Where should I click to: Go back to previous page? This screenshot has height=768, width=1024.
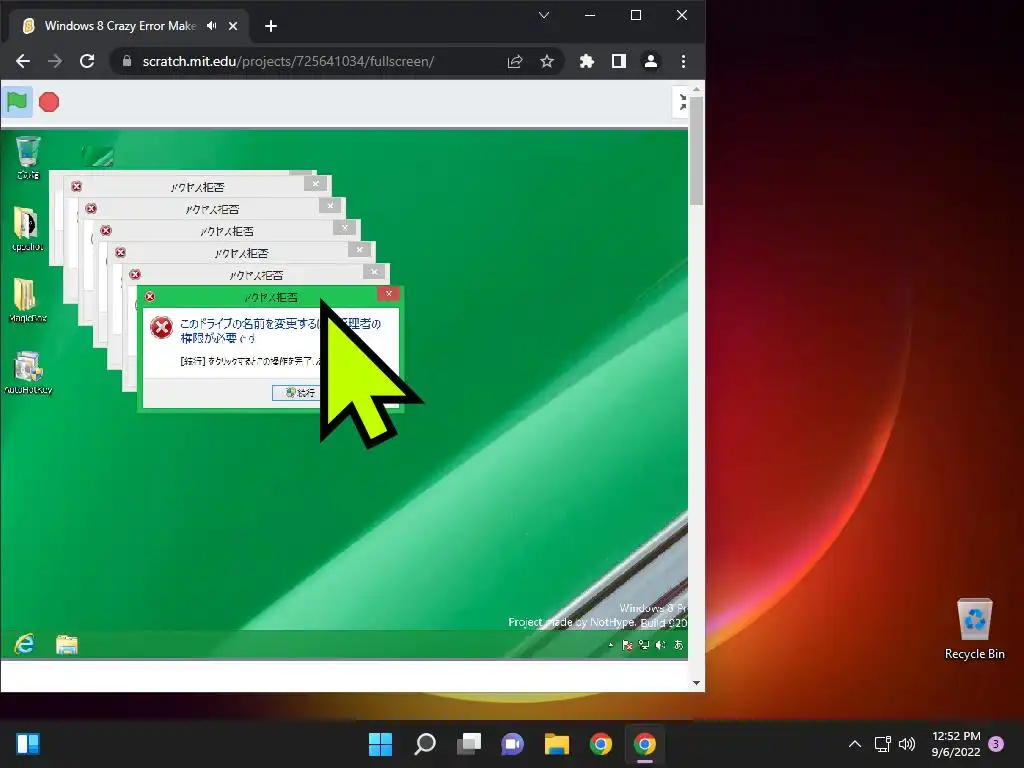pyautogui.click(x=23, y=61)
